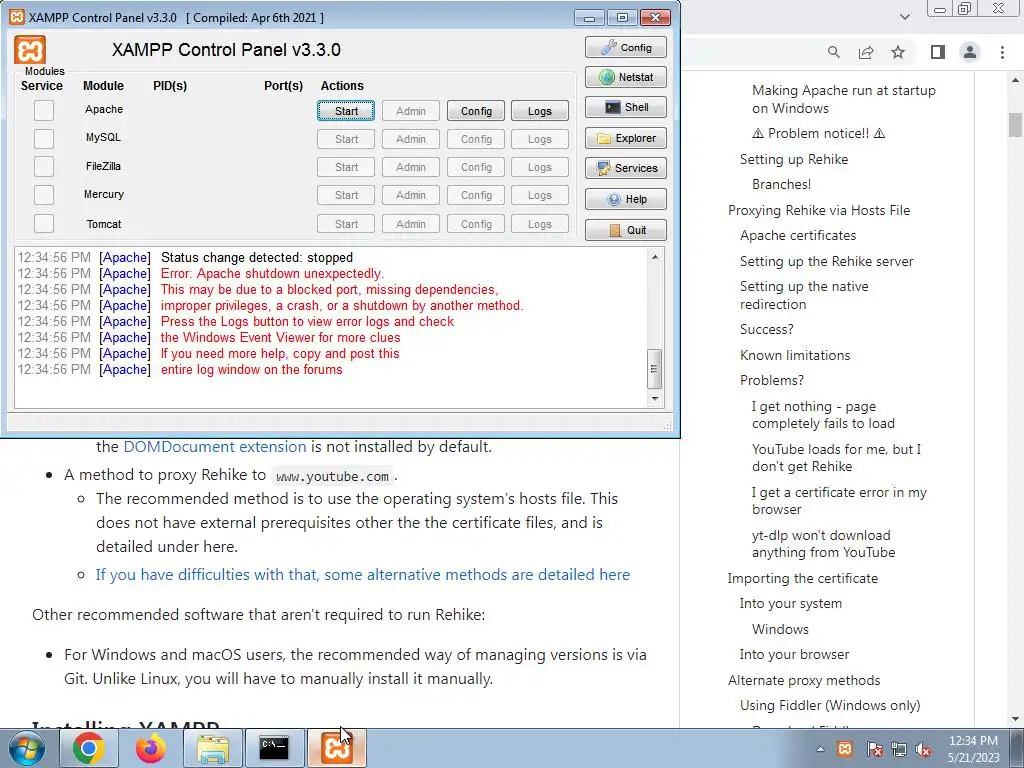Click the log window scrollbar thumb
The height and width of the screenshot is (768, 1024).
(655, 369)
